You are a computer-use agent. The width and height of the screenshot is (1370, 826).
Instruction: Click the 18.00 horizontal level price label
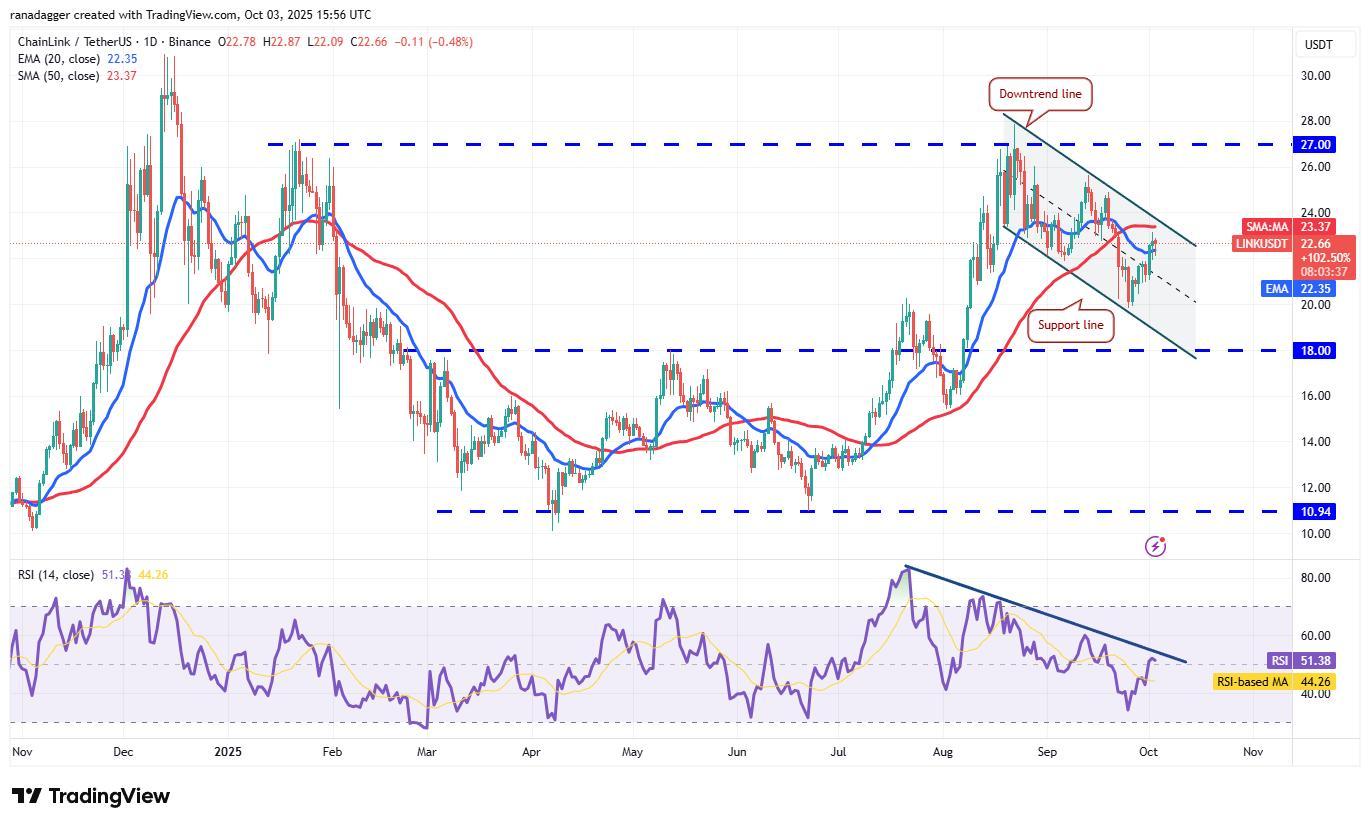[1316, 351]
